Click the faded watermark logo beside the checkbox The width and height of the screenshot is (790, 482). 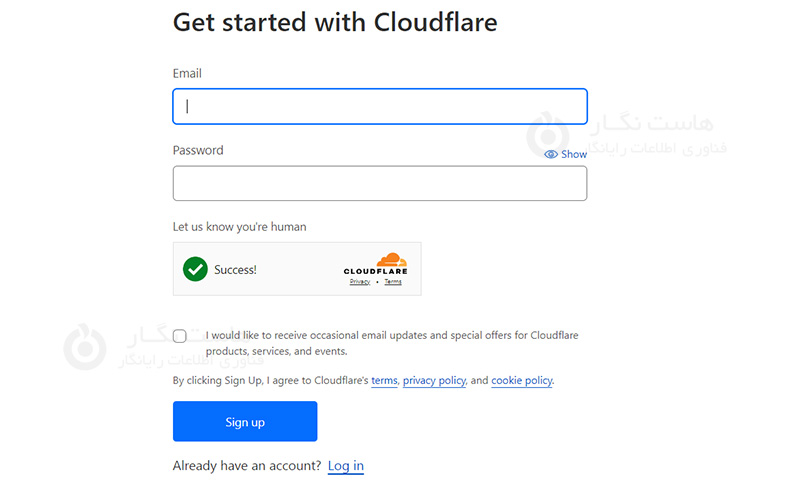pyautogui.click(x=84, y=345)
